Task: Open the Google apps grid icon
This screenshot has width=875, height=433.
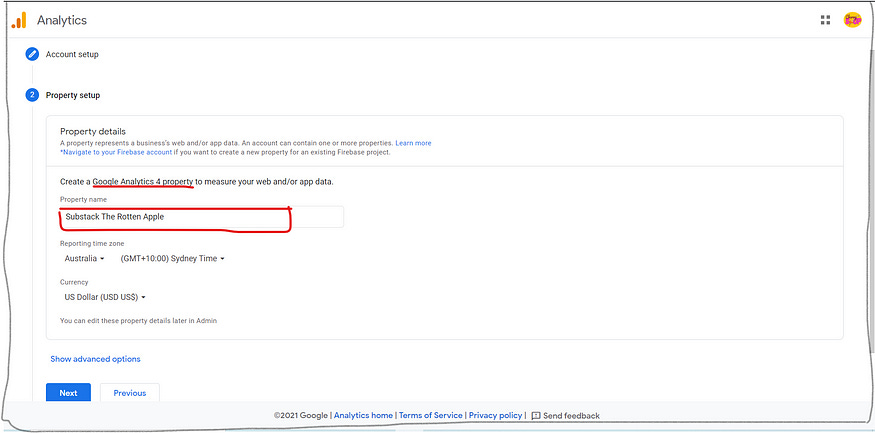Action: [x=825, y=20]
